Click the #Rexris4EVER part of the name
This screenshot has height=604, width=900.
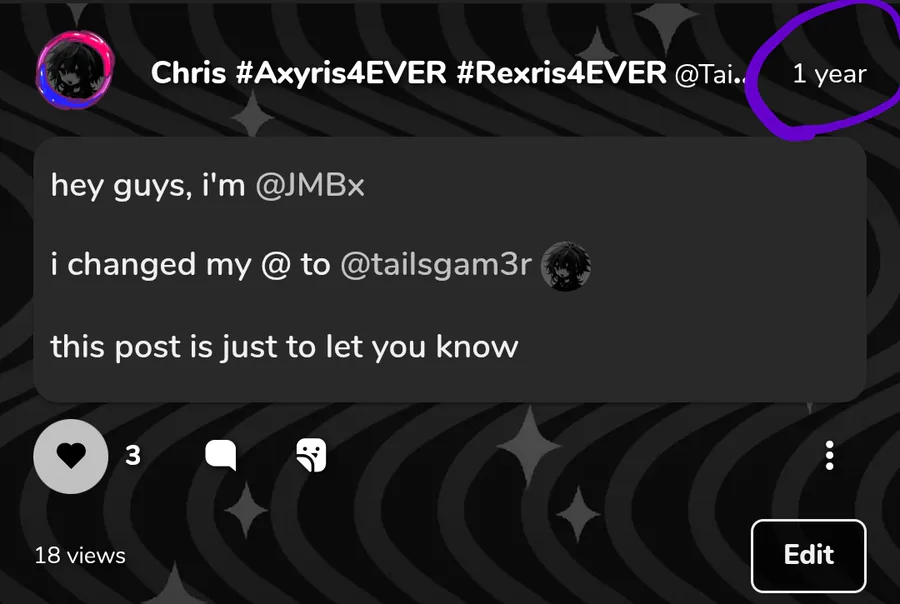coord(561,73)
